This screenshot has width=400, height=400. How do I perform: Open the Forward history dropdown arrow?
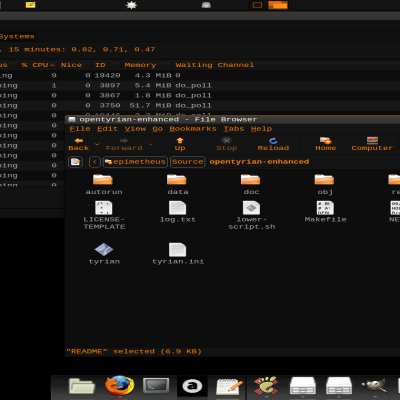(x=150, y=144)
